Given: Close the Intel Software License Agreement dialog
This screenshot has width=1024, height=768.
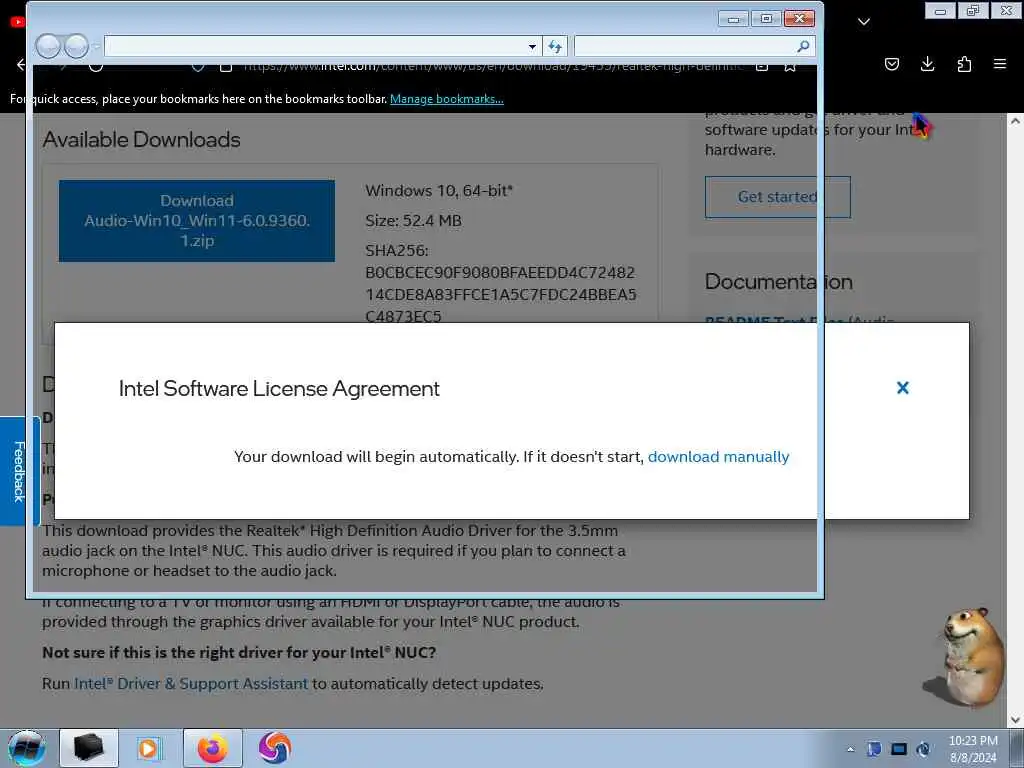Looking at the screenshot, I should (903, 388).
